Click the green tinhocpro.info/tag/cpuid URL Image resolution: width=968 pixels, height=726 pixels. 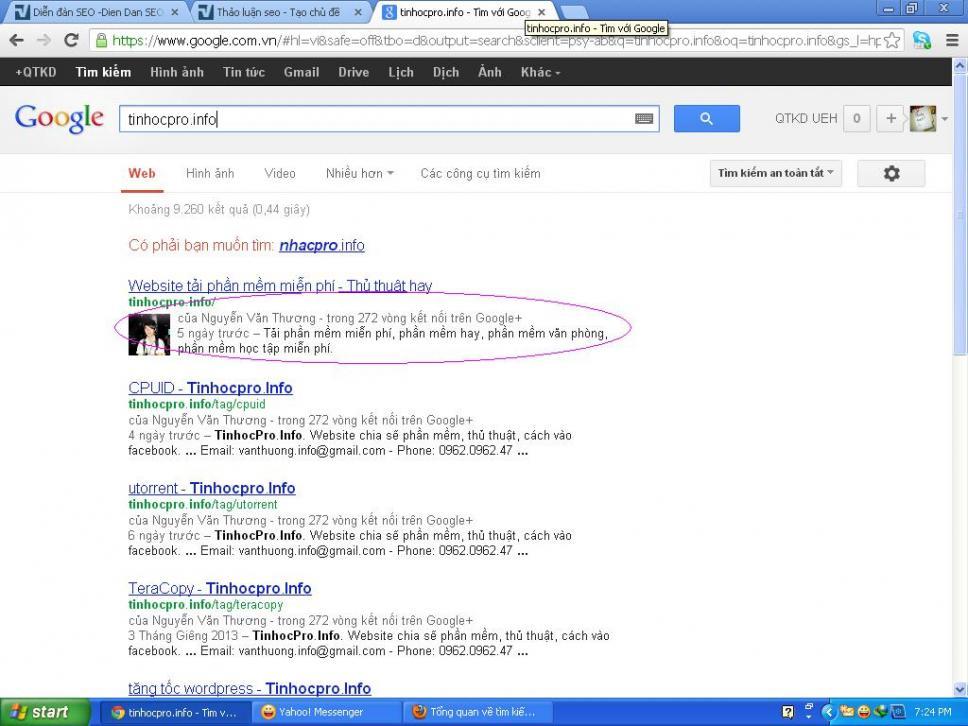click(x=197, y=404)
